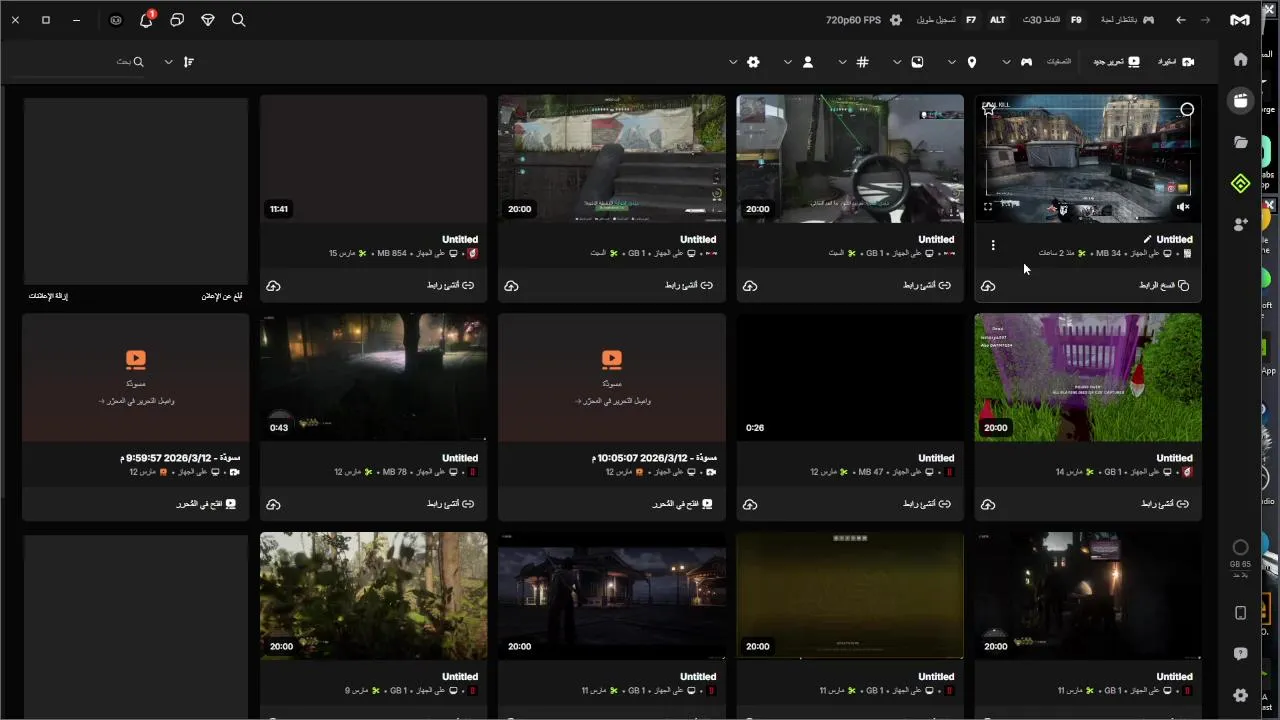Click the green diamond sidebar icon
Screen dimensions: 1280x720
[1240, 184]
